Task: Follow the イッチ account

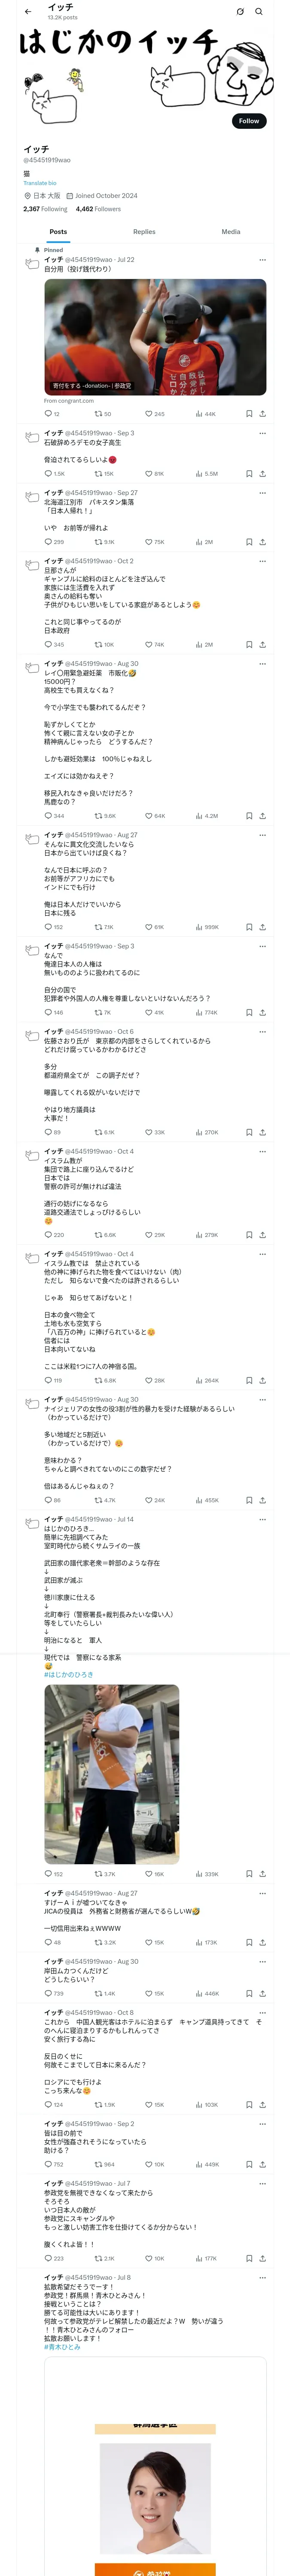Action: click(x=248, y=121)
